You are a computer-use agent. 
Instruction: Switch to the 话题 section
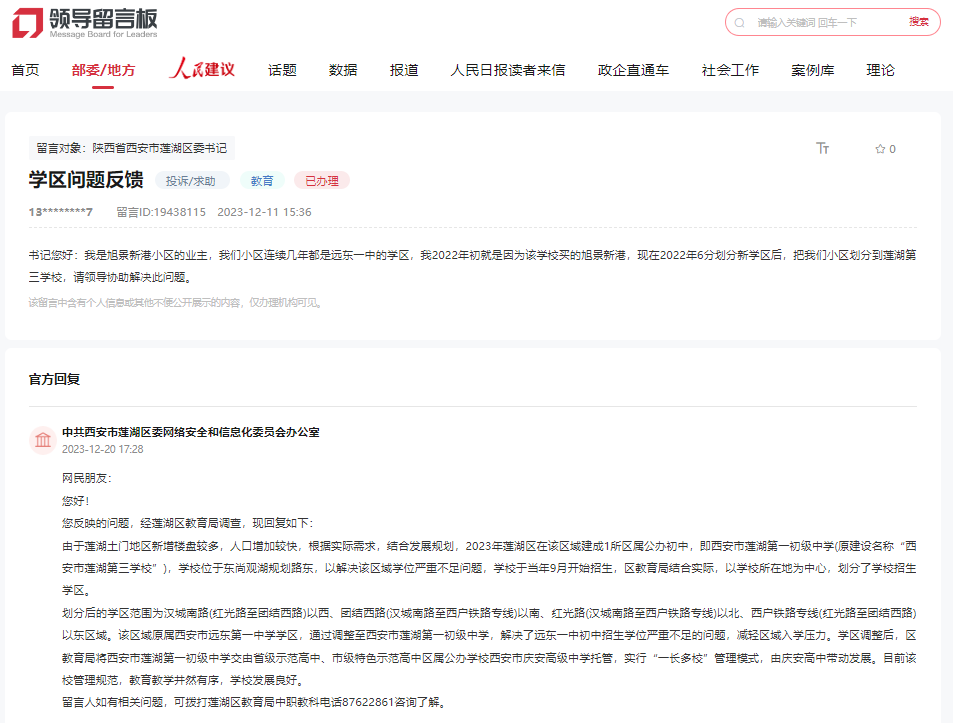281,70
